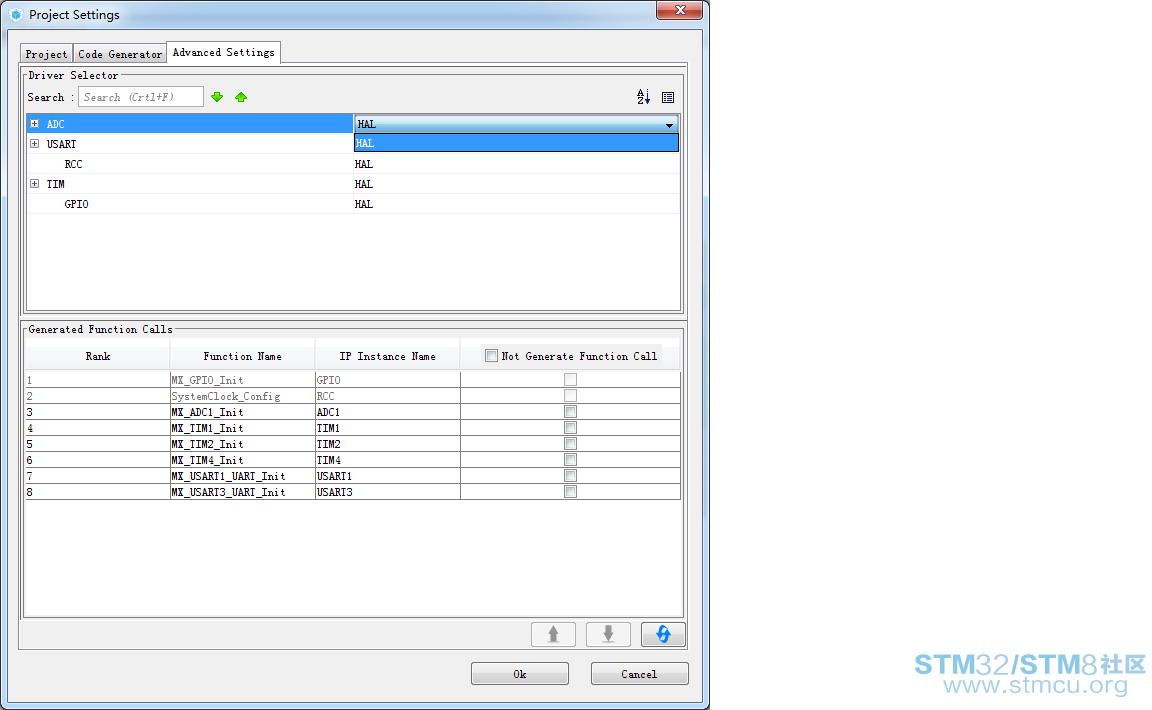Click the USART1 instance name cell

coord(387,476)
